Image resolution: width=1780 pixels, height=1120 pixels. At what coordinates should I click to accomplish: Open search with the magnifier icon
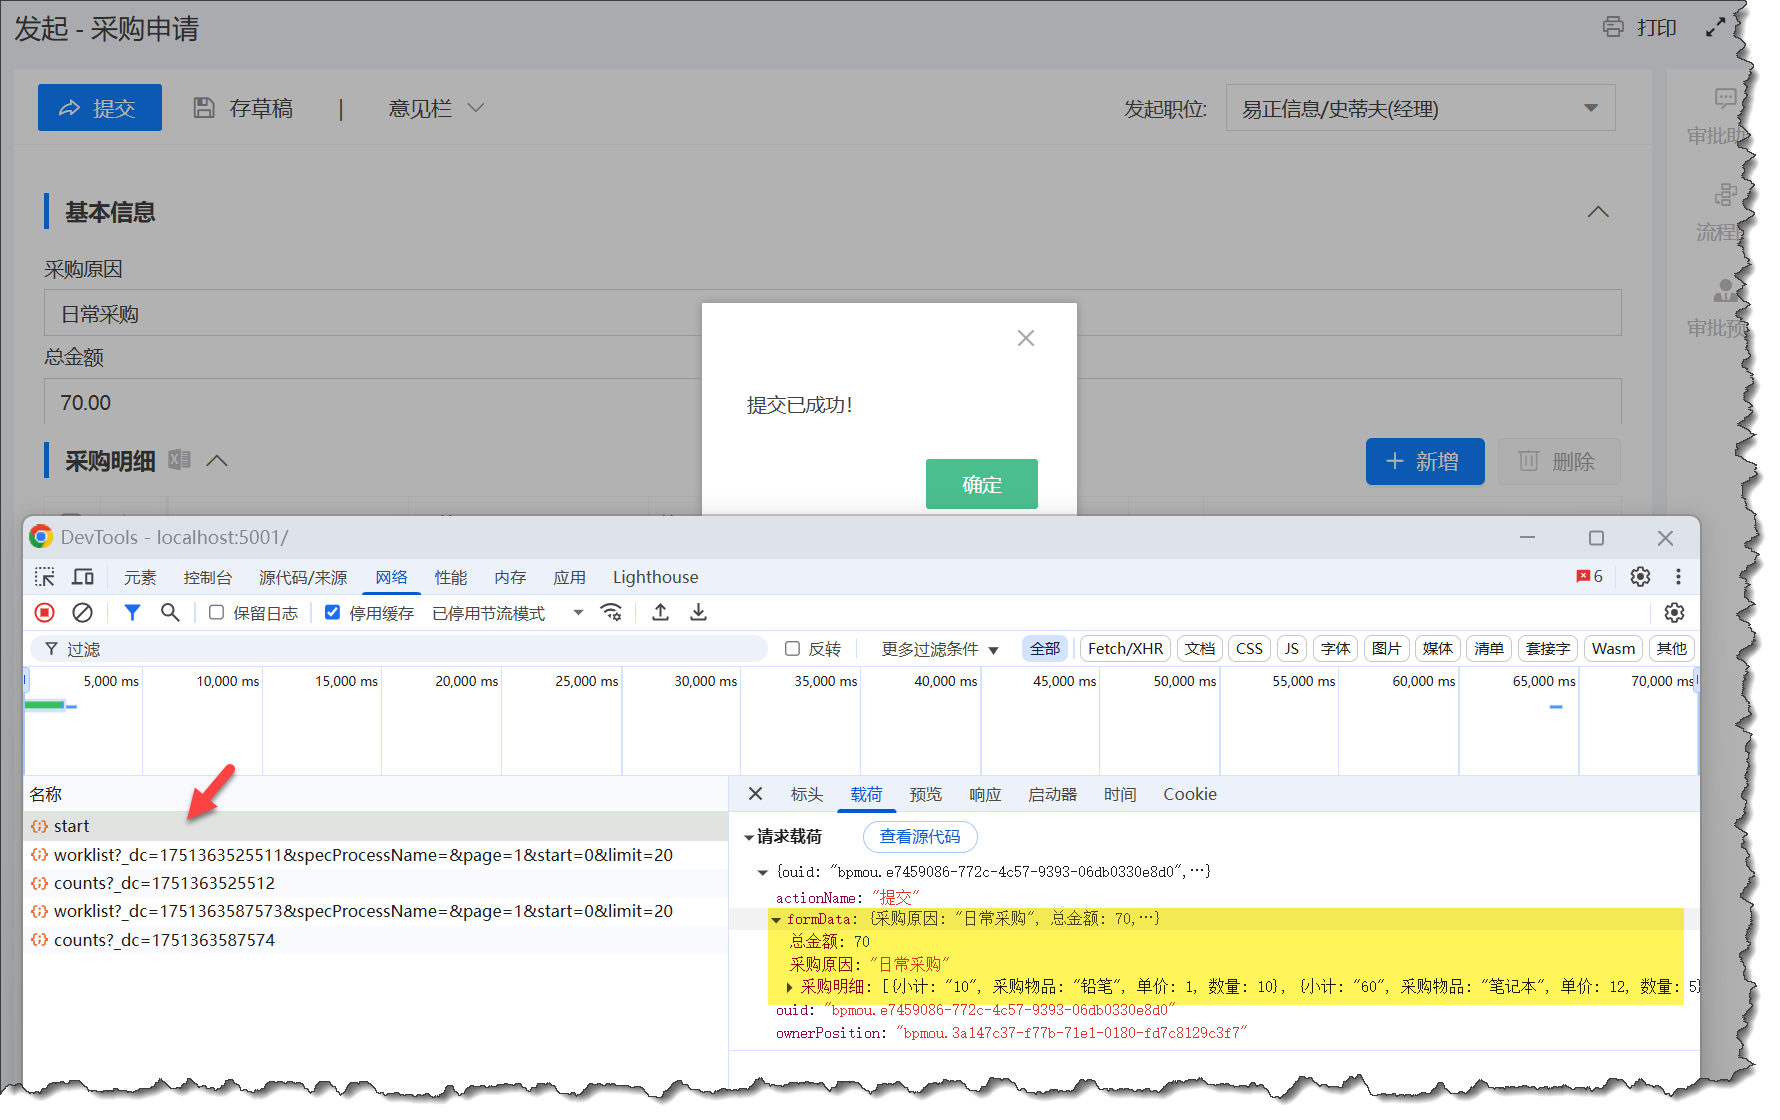coord(170,613)
